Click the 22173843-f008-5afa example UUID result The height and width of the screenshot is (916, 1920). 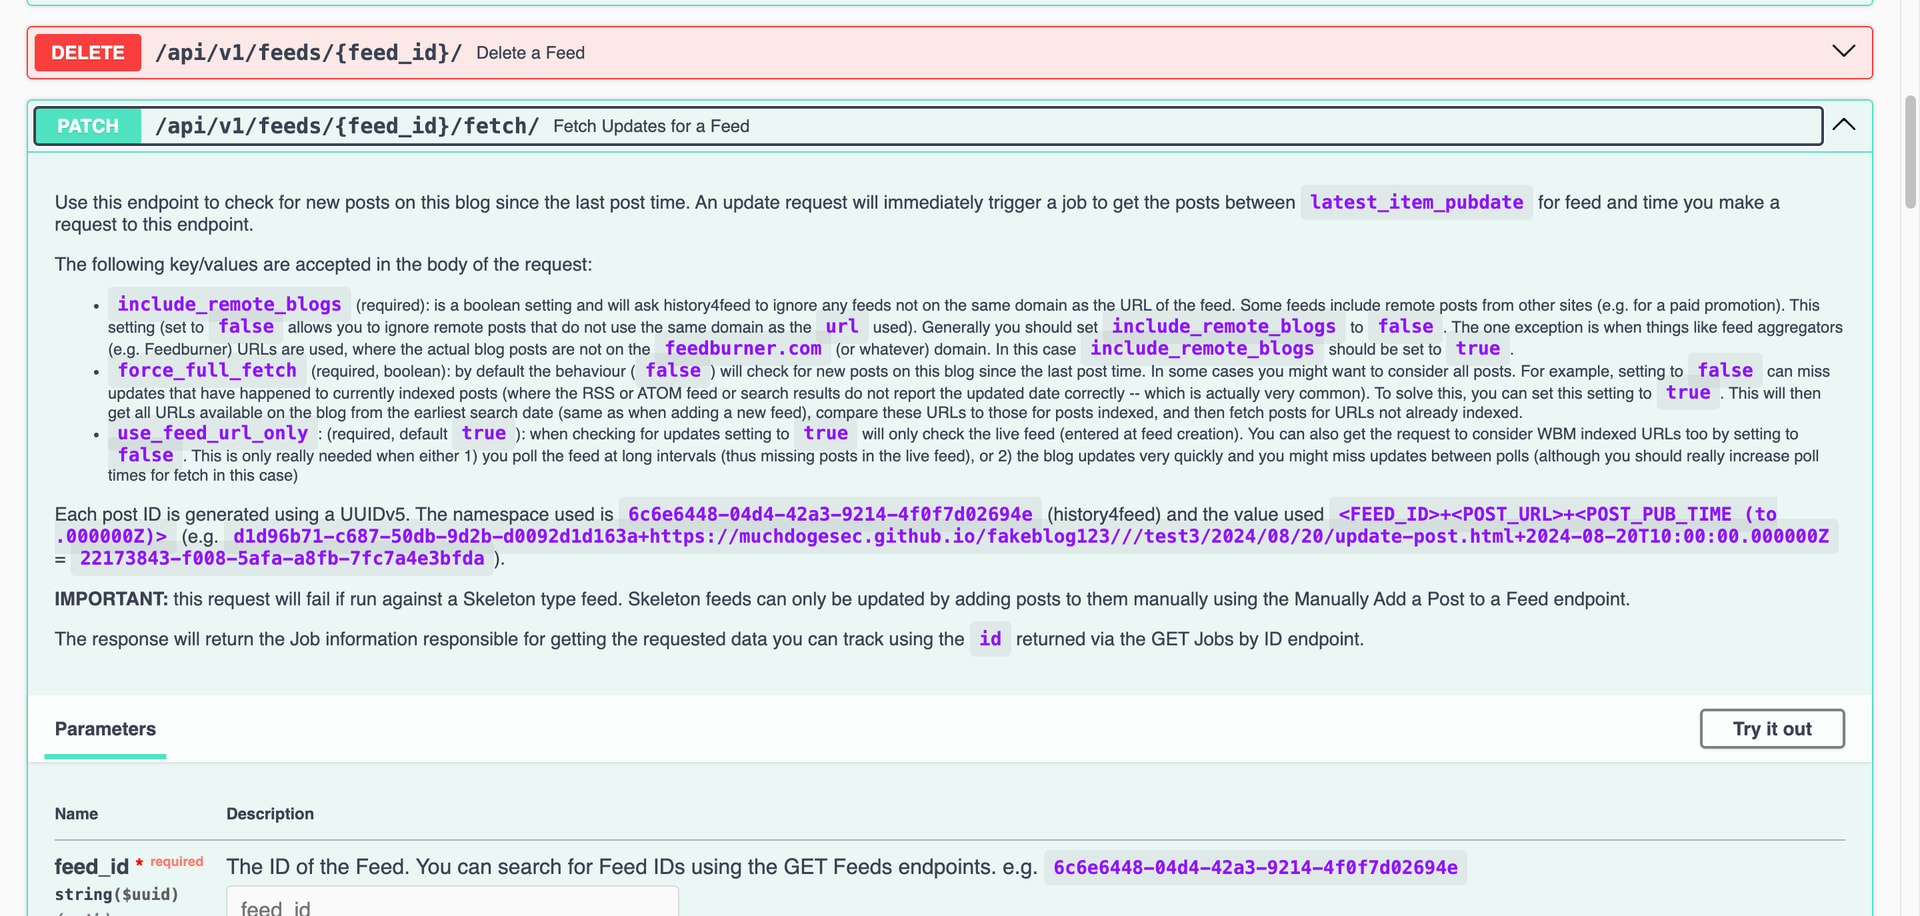click(282, 559)
